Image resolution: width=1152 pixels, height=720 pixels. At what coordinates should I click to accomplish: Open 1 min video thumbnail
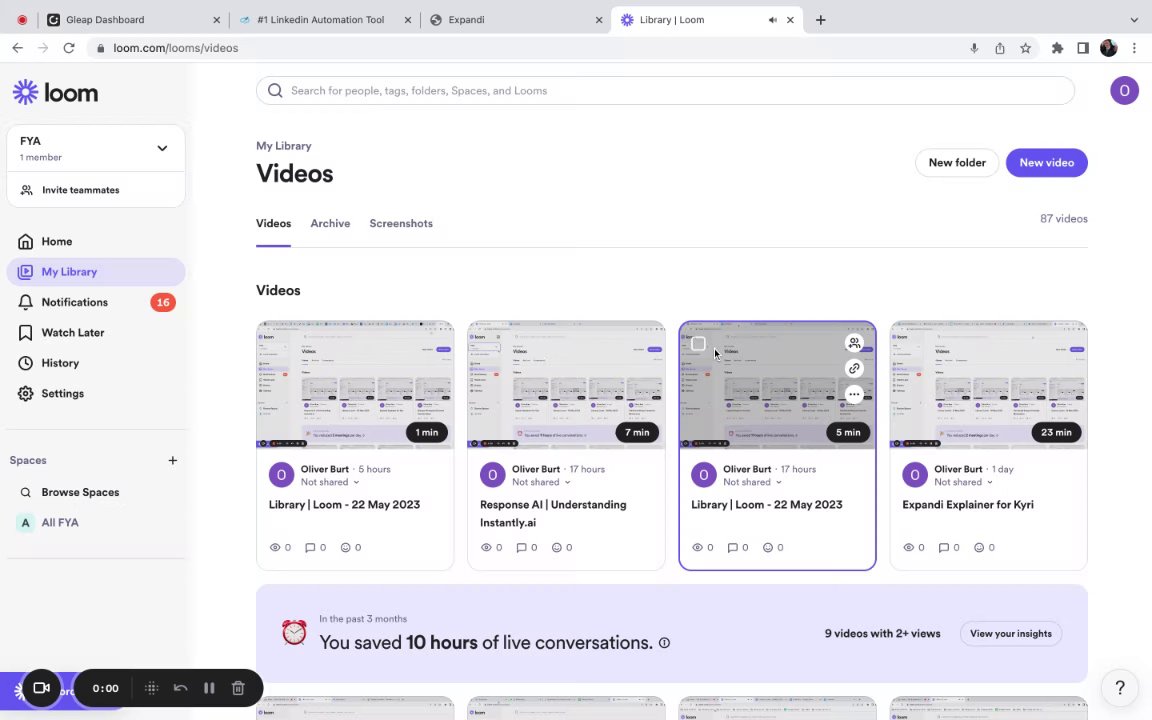(x=355, y=384)
